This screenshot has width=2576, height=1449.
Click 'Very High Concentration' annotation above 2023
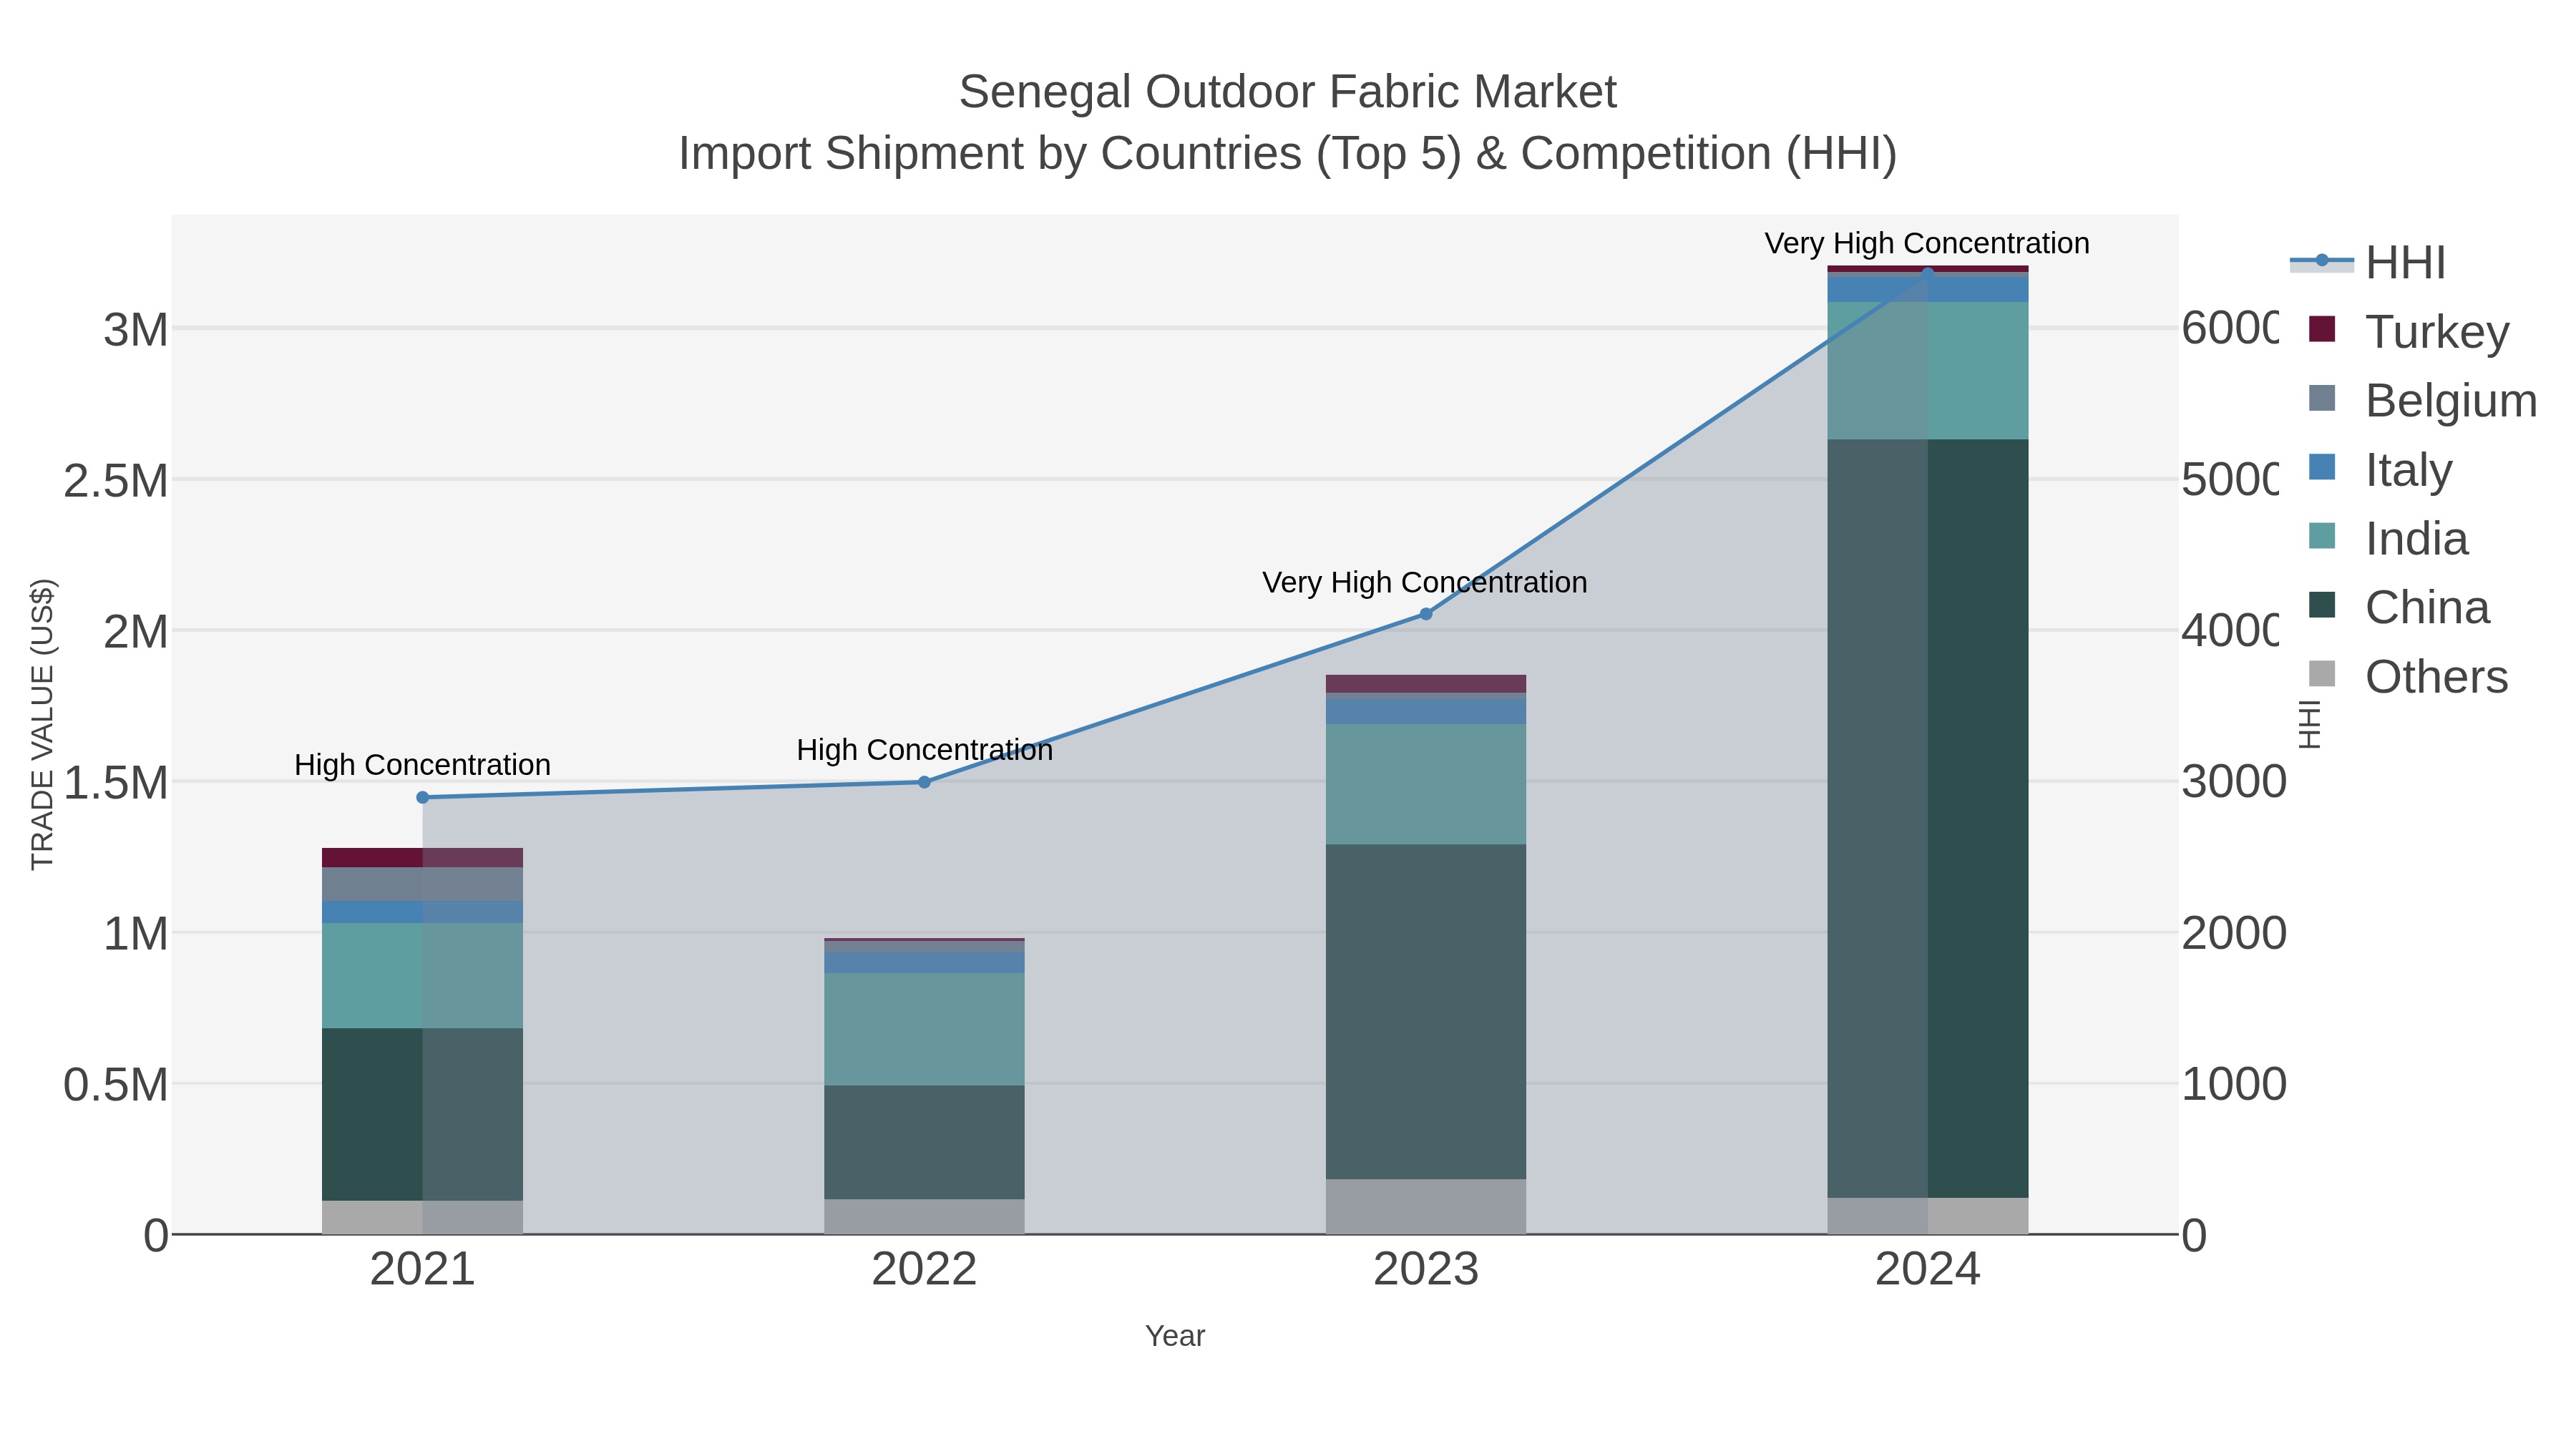tap(1425, 583)
